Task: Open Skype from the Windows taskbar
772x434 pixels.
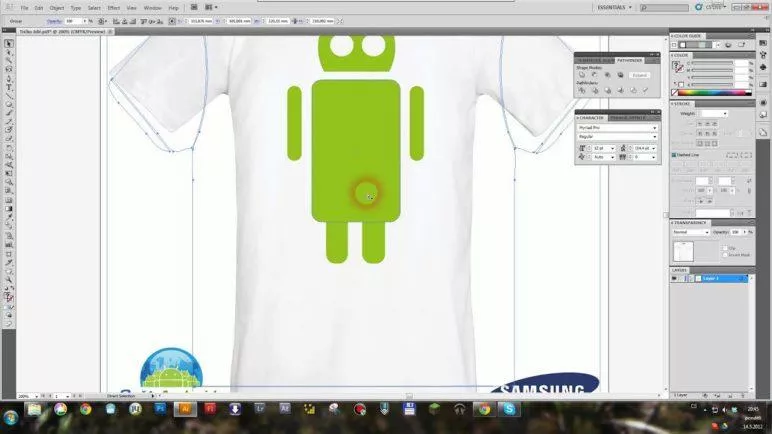Action: coord(509,409)
